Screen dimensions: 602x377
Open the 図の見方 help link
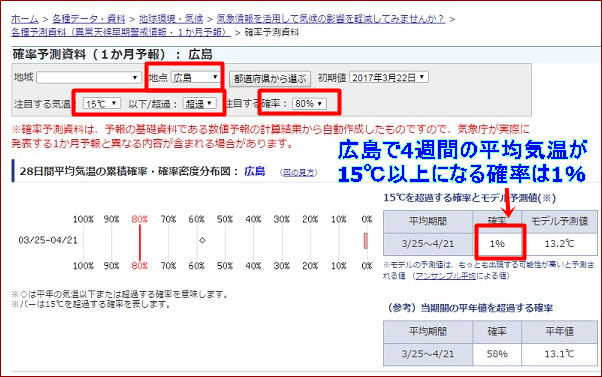(x=299, y=173)
